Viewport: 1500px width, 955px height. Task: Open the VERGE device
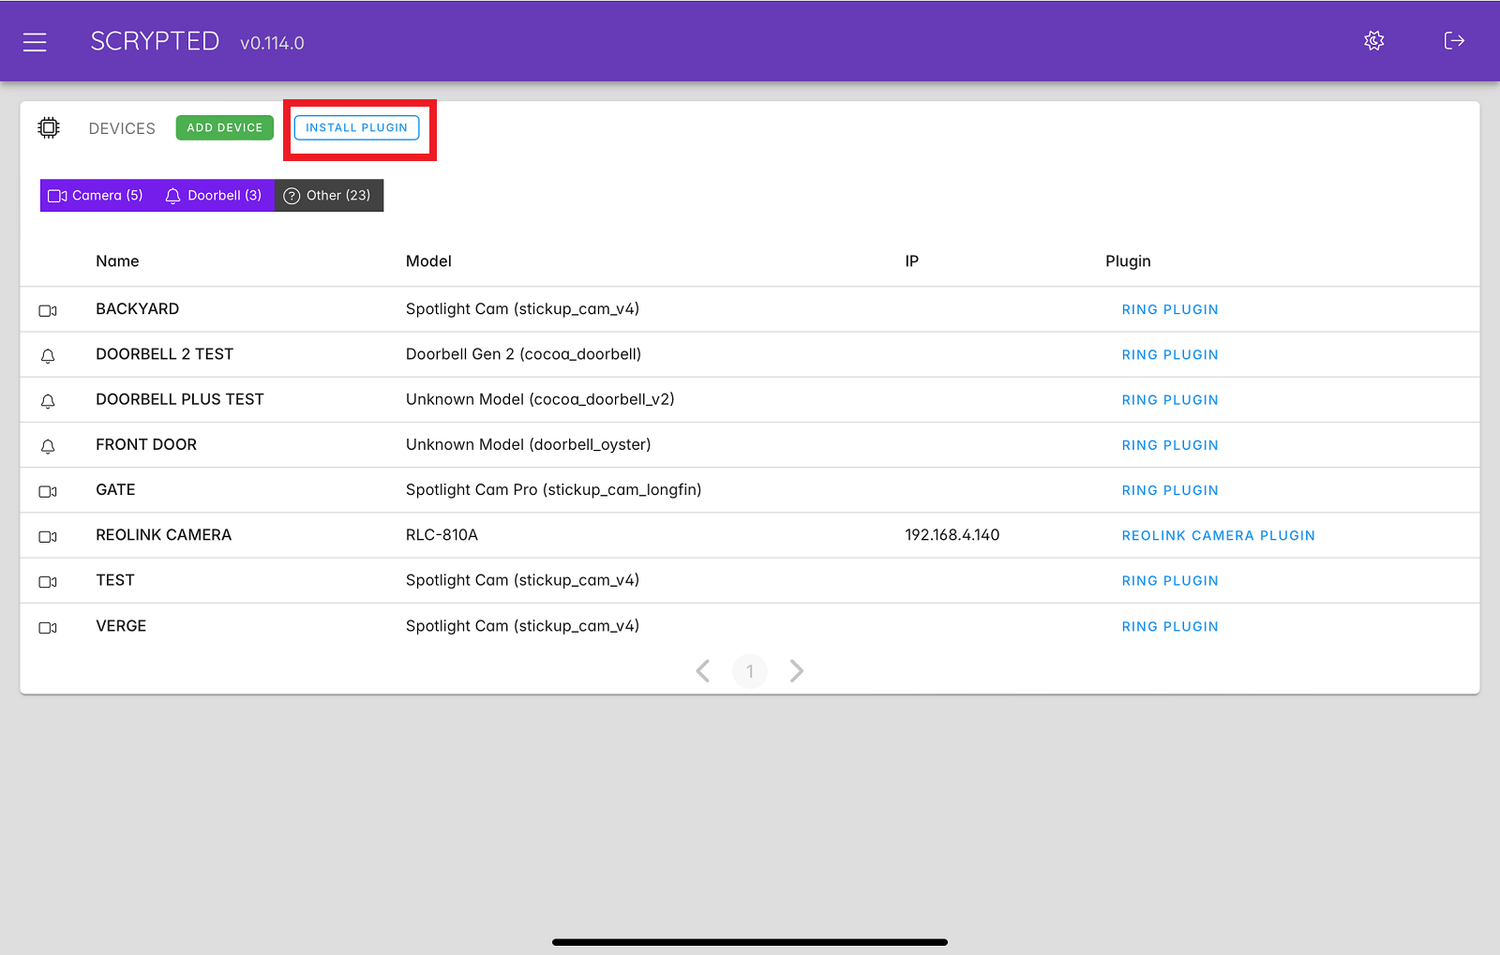121,626
